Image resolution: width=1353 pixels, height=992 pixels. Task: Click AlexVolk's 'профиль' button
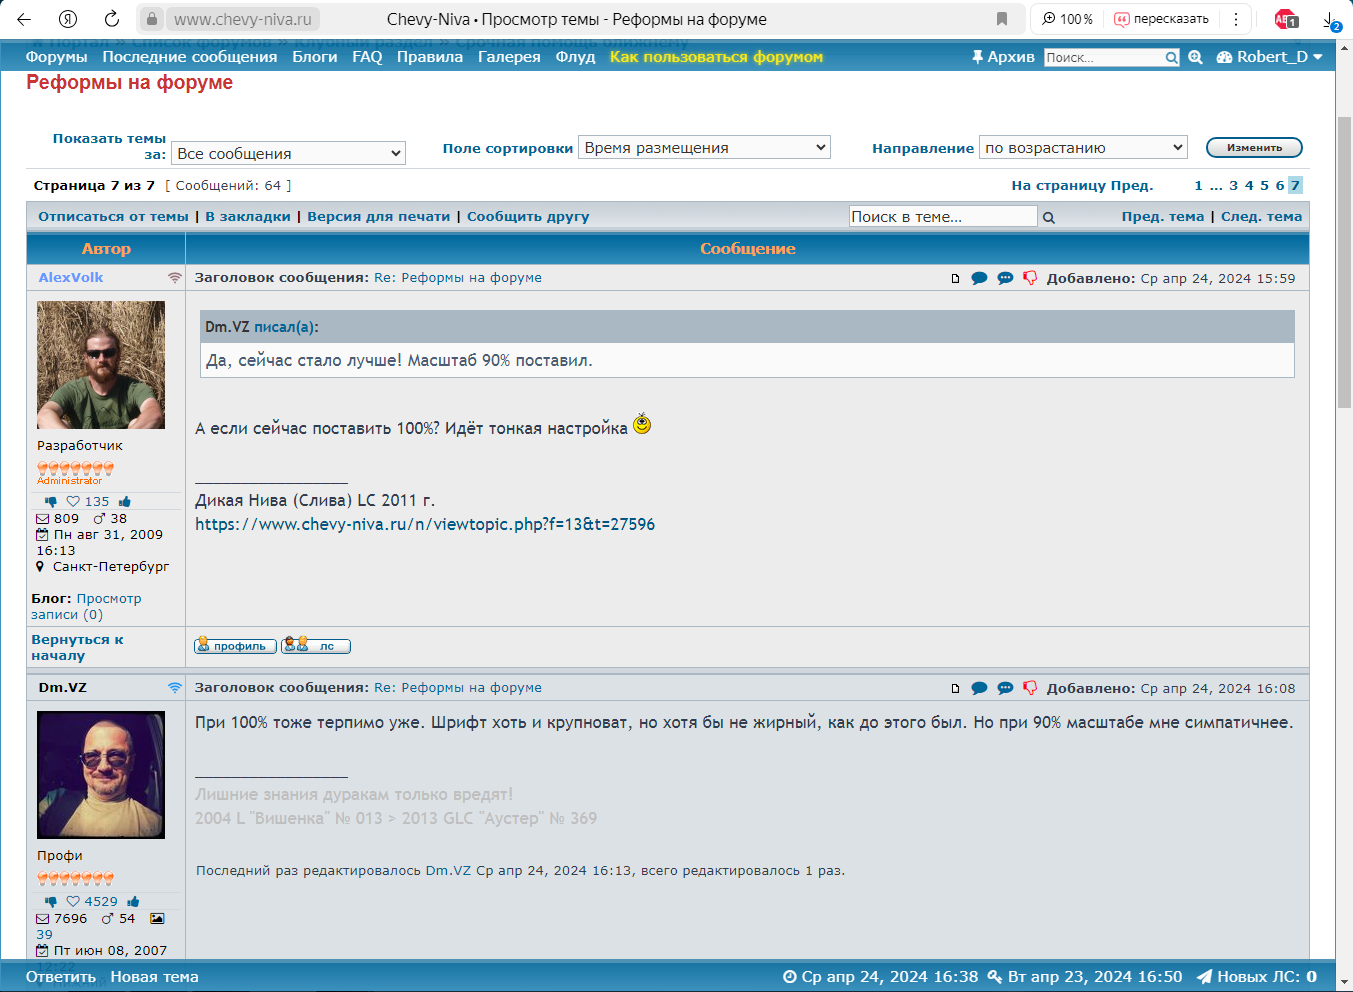[235, 646]
